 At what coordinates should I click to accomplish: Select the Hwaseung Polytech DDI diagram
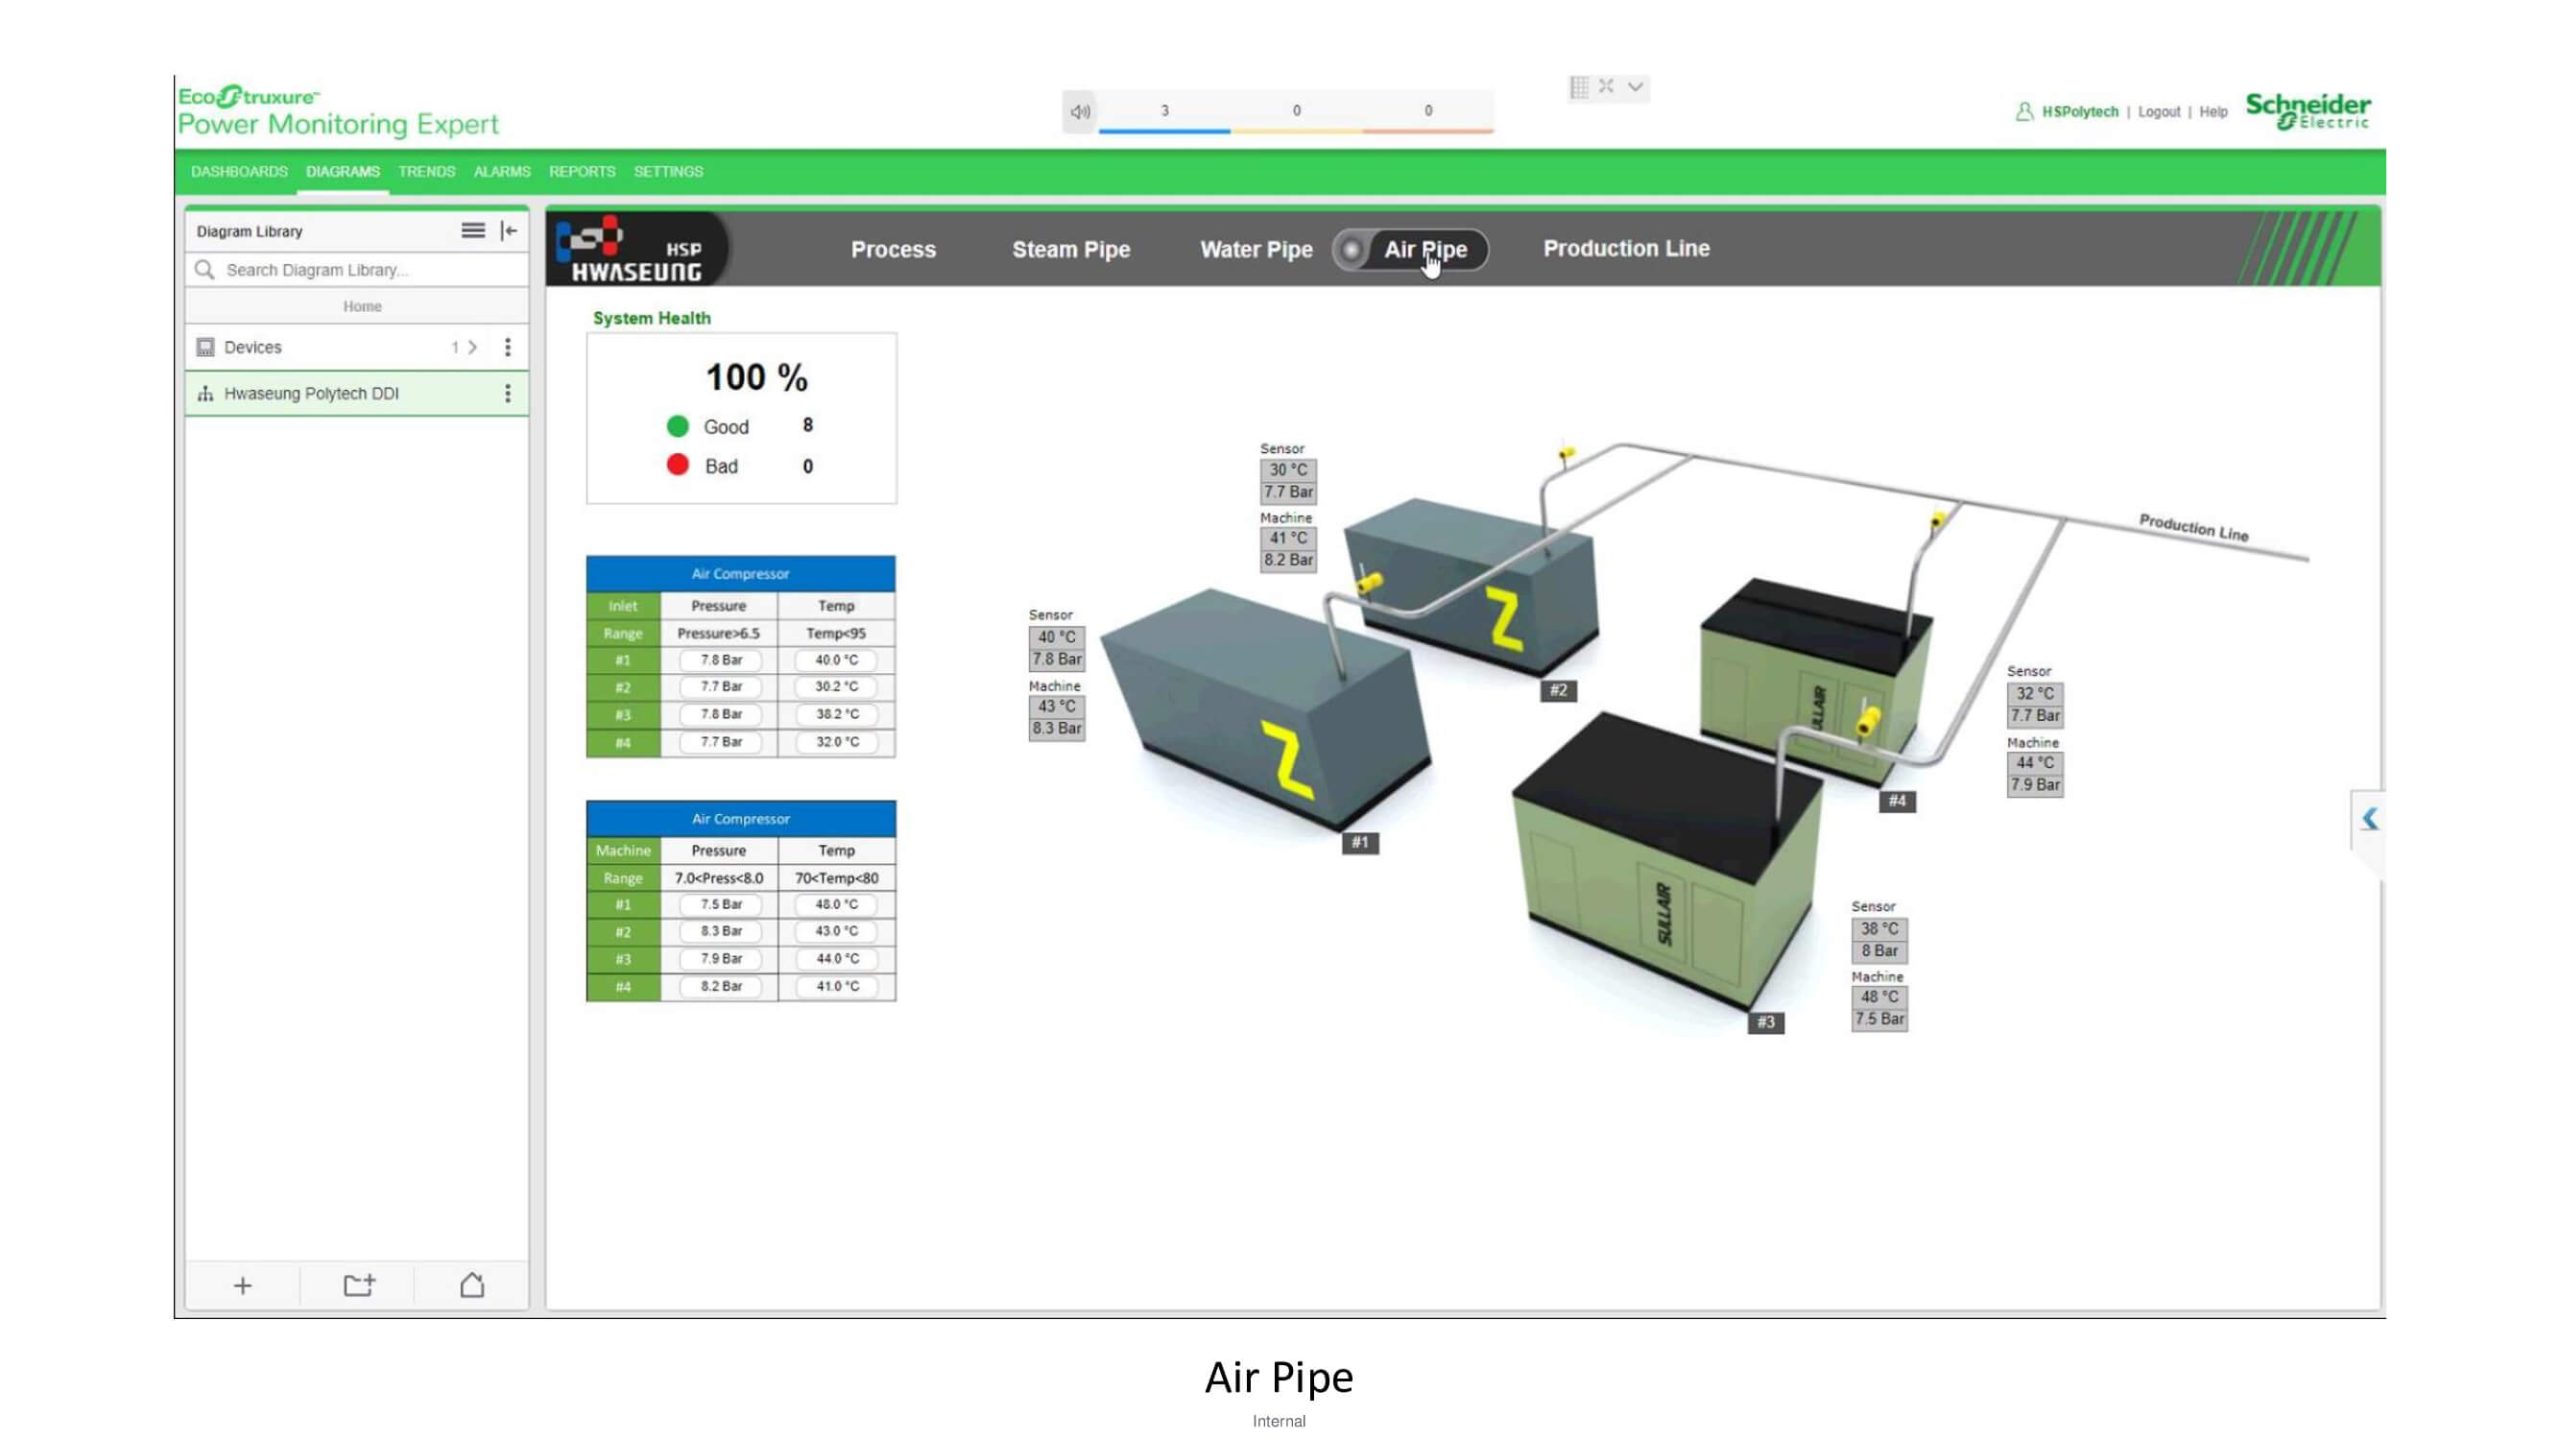[x=311, y=393]
